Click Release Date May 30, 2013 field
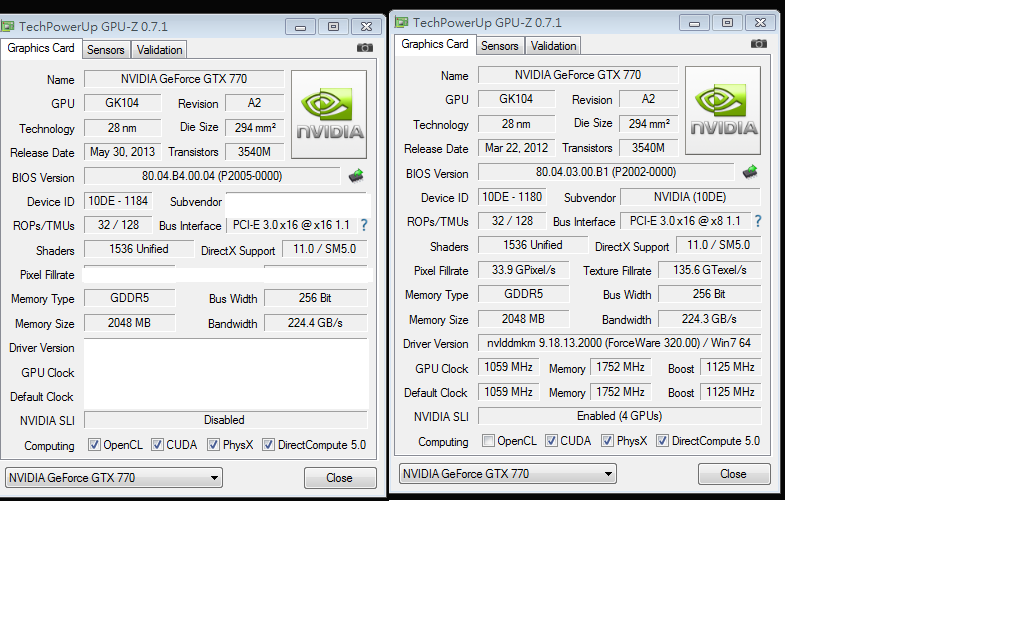The image size is (1011, 620). point(123,152)
